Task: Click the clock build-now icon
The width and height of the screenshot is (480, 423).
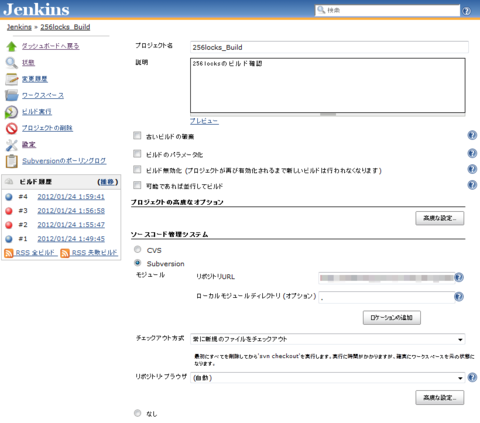Action: click(12, 112)
